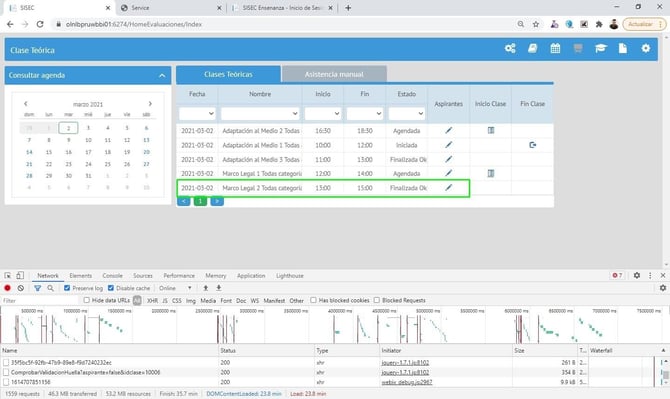Select Clases Teóricas tab
Image resolution: width=670 pixels, height=399 pixels.
point(228,74)
